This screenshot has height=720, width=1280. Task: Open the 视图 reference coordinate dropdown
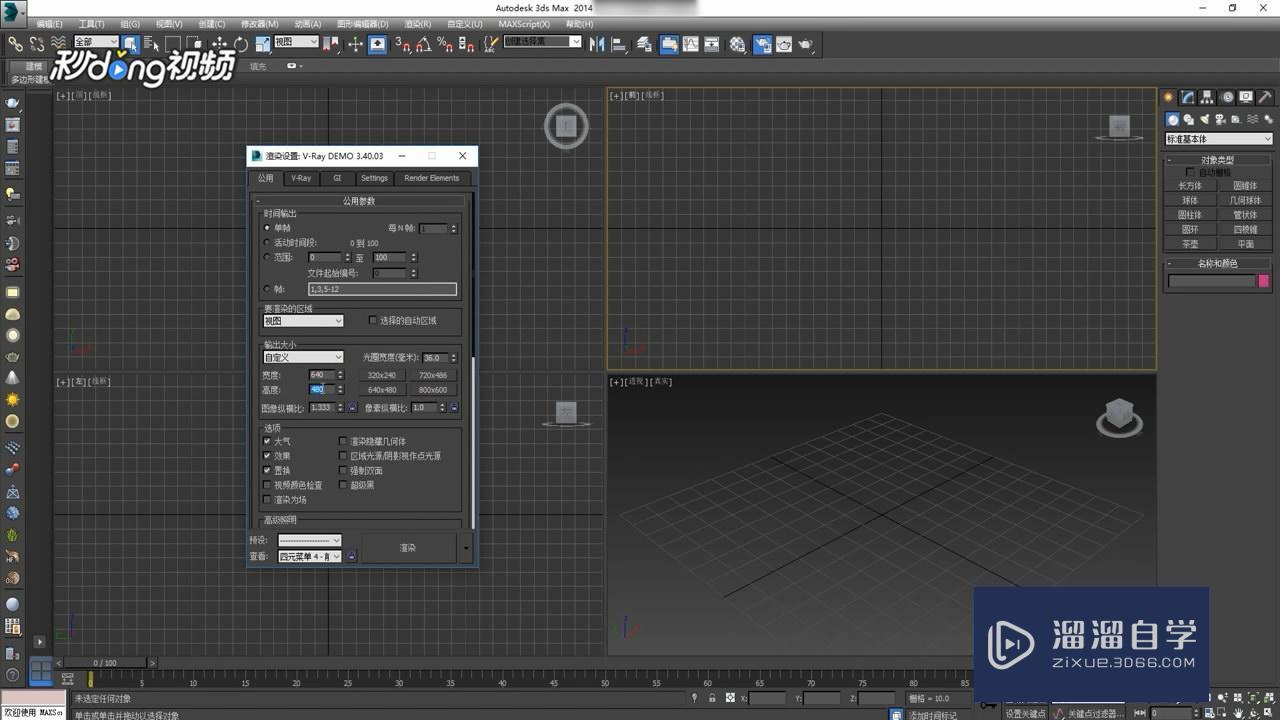(x=296, y=42)
